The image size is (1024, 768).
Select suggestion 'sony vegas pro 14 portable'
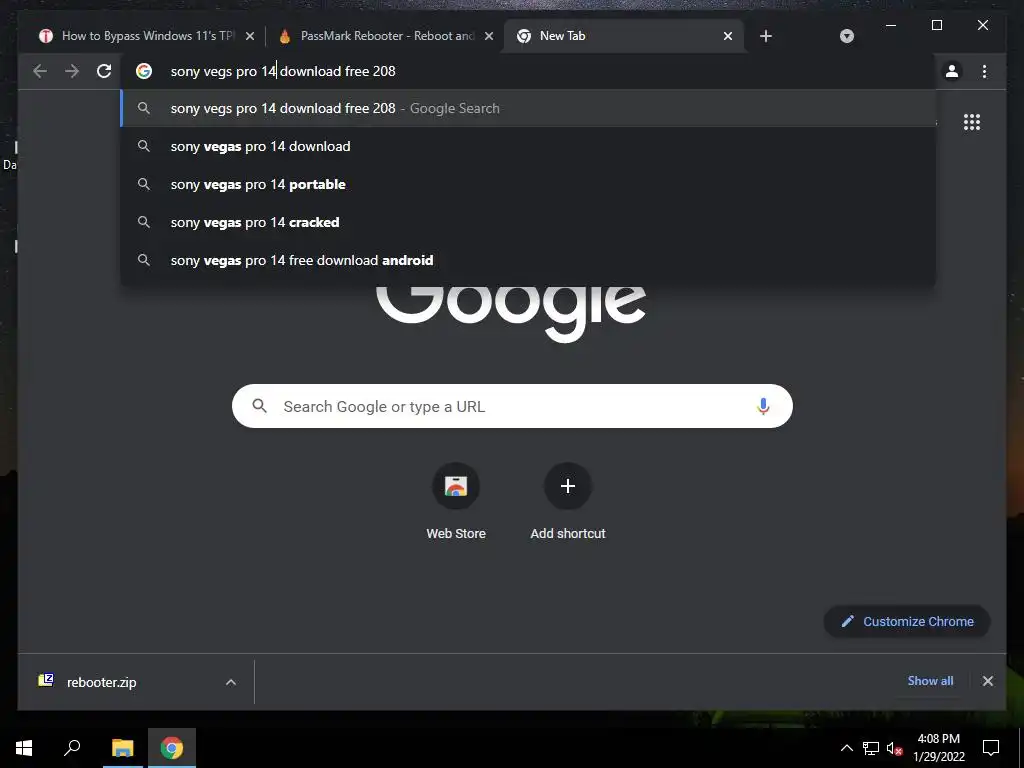tap(528, 184)
